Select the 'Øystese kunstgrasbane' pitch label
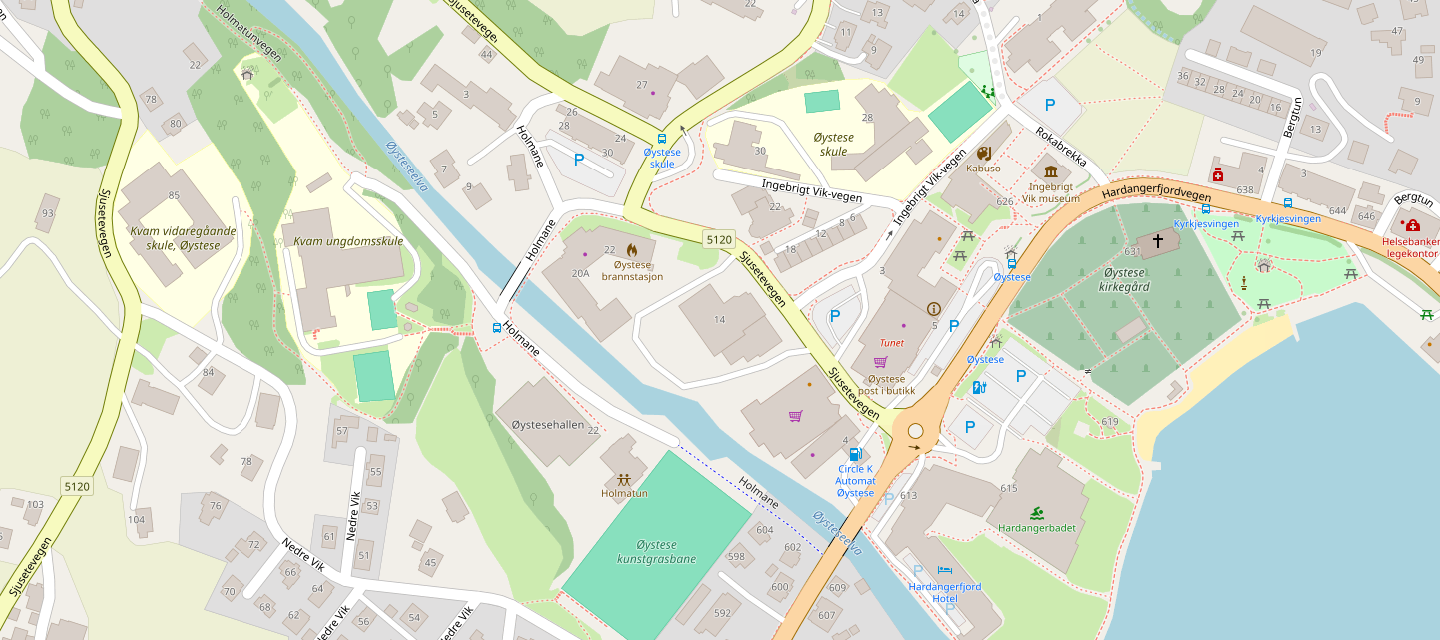This screenshot has width=1440, height=640. [657, 552]
